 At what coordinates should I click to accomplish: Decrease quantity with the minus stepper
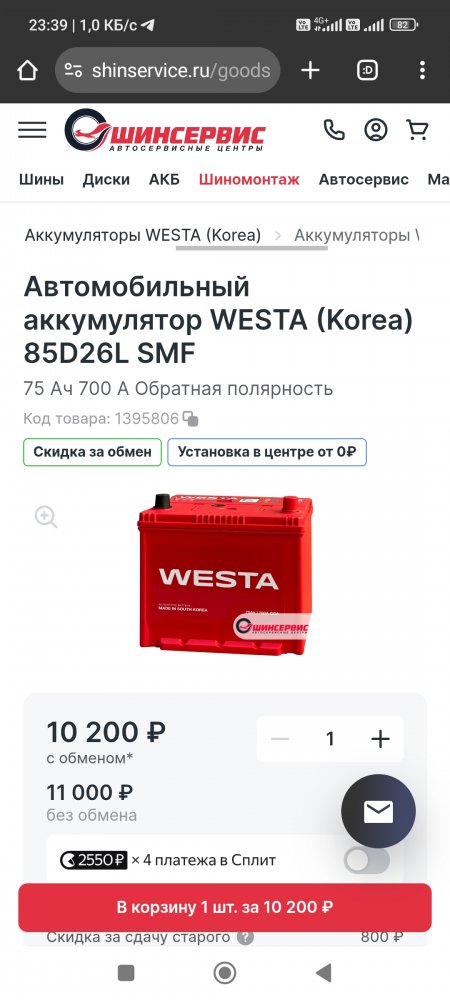[280, 739]
